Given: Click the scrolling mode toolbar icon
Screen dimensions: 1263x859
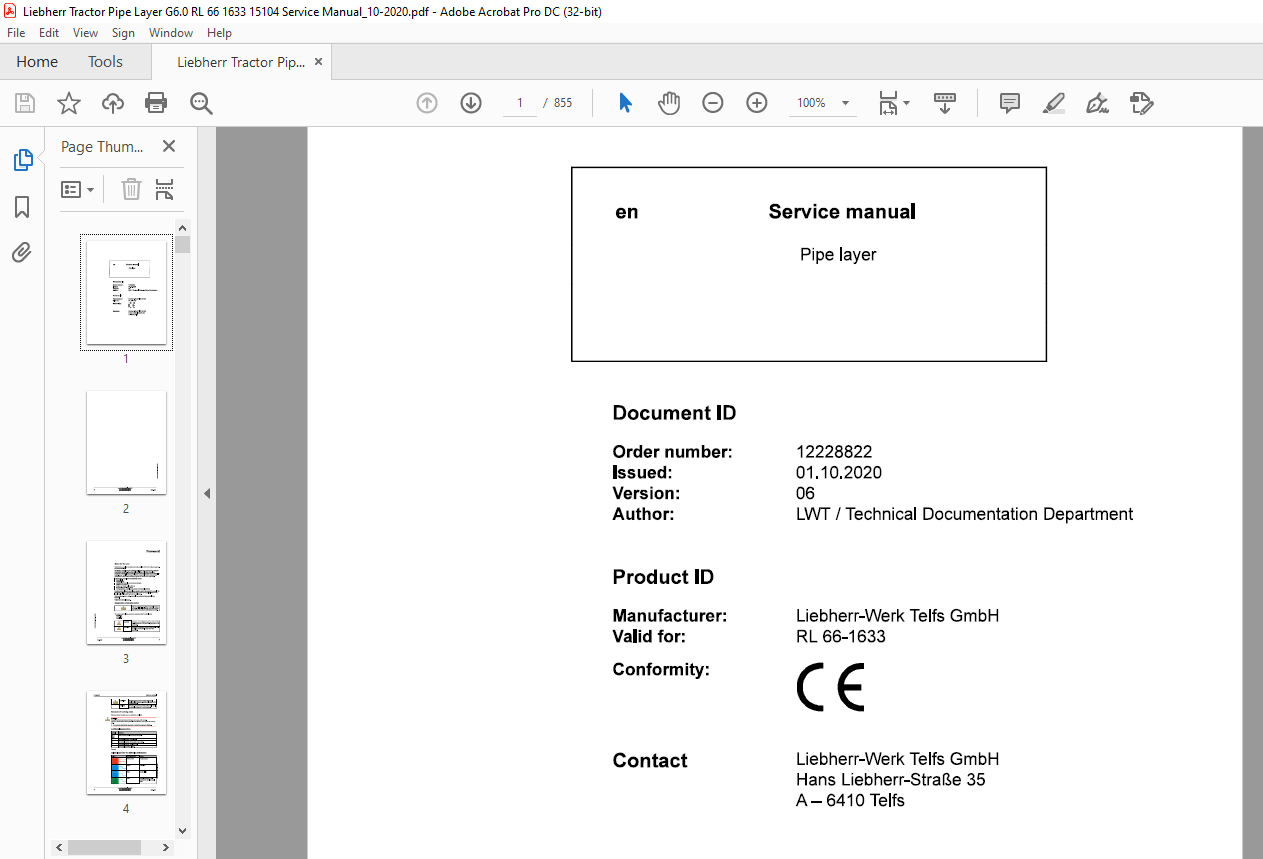Looking at the screenshot, I should click(x=945, y=103).
